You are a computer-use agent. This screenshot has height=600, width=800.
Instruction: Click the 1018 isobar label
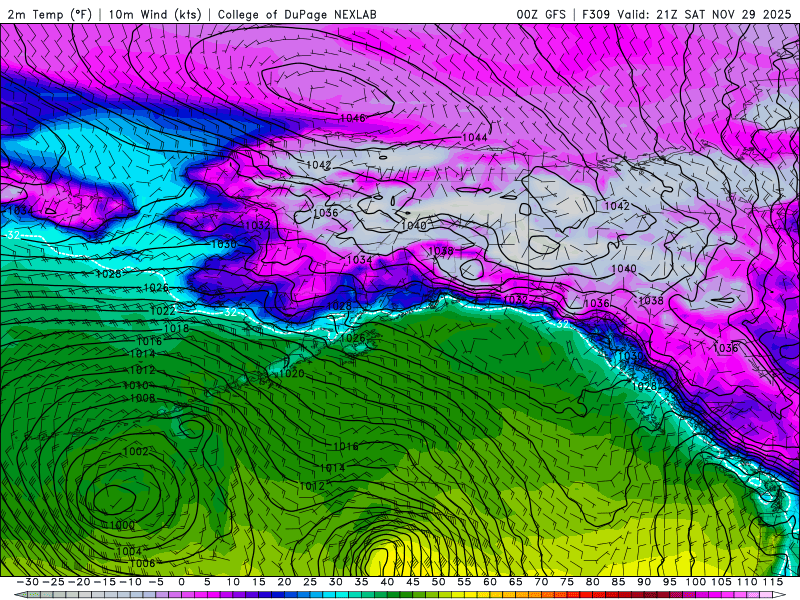[x=176, y=328]
